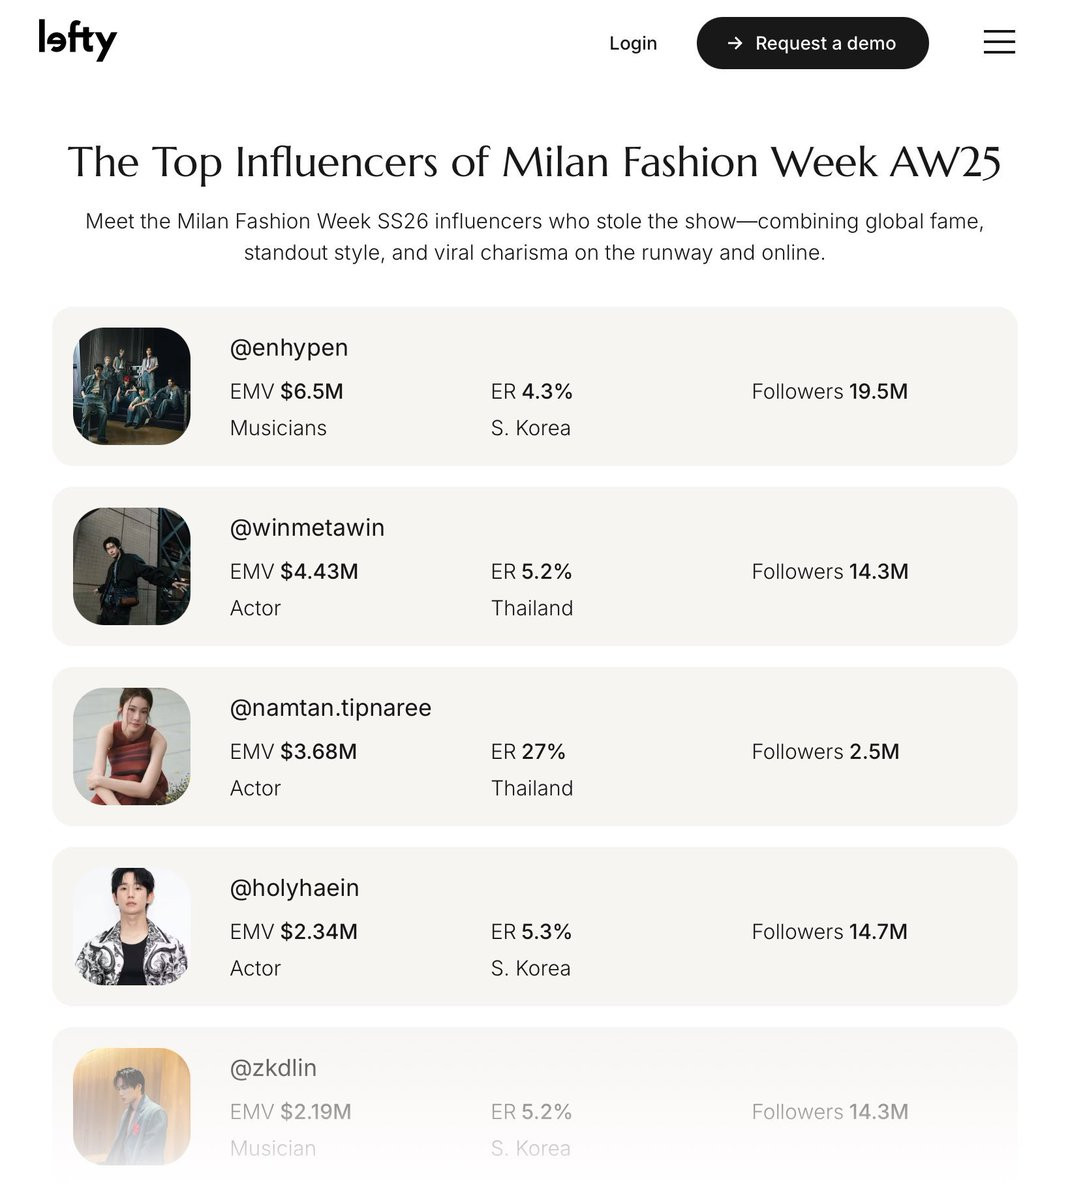Open the @holyhaein profile photo
1070x1200 pixels.
[132, 926]
